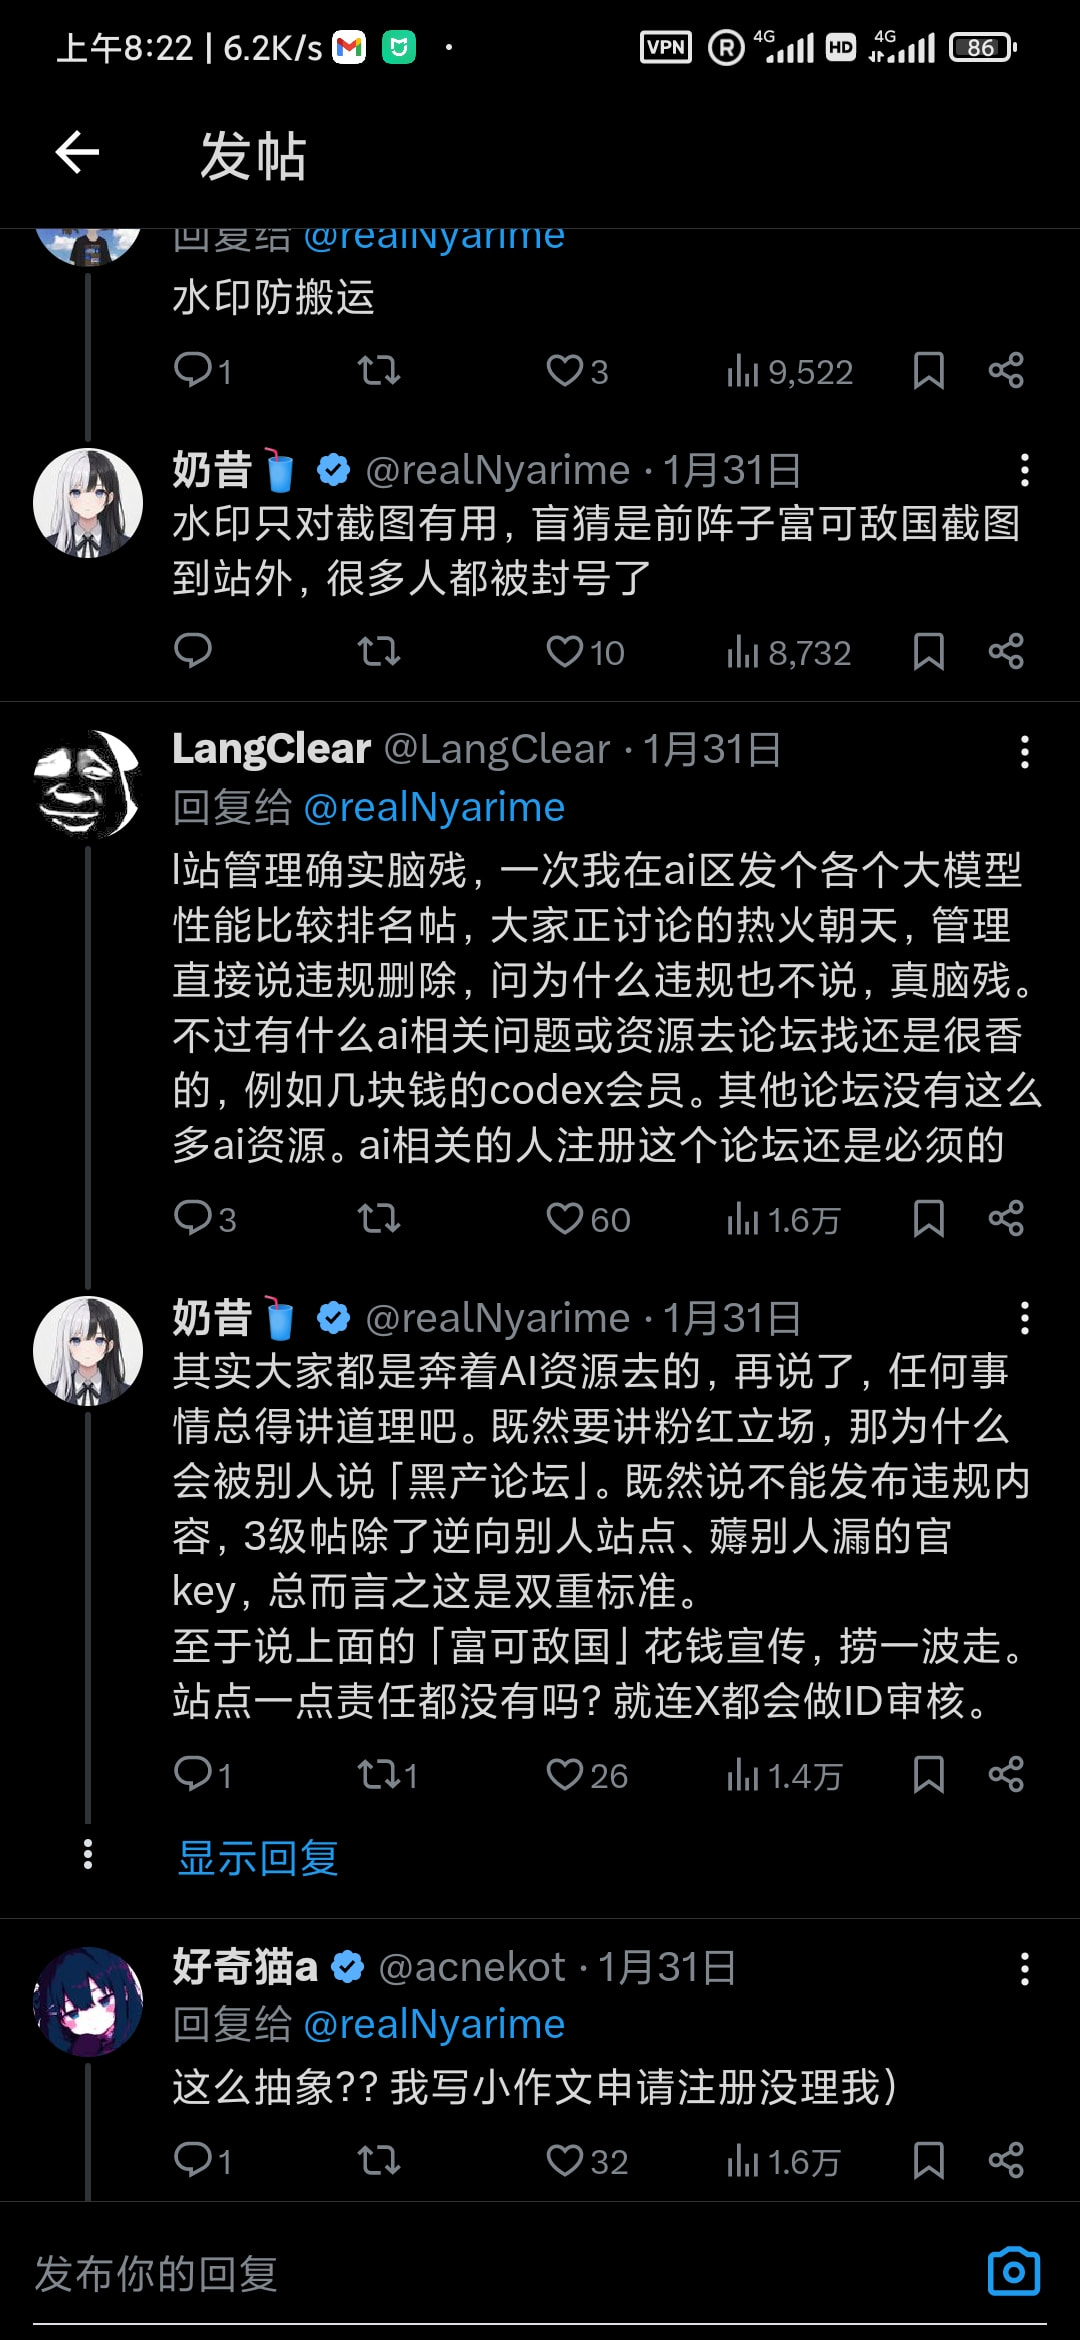Reply to LangClear's post with 3 comments
The width and height of the screenshot is (1080, 2340).
pos(193,1218)
